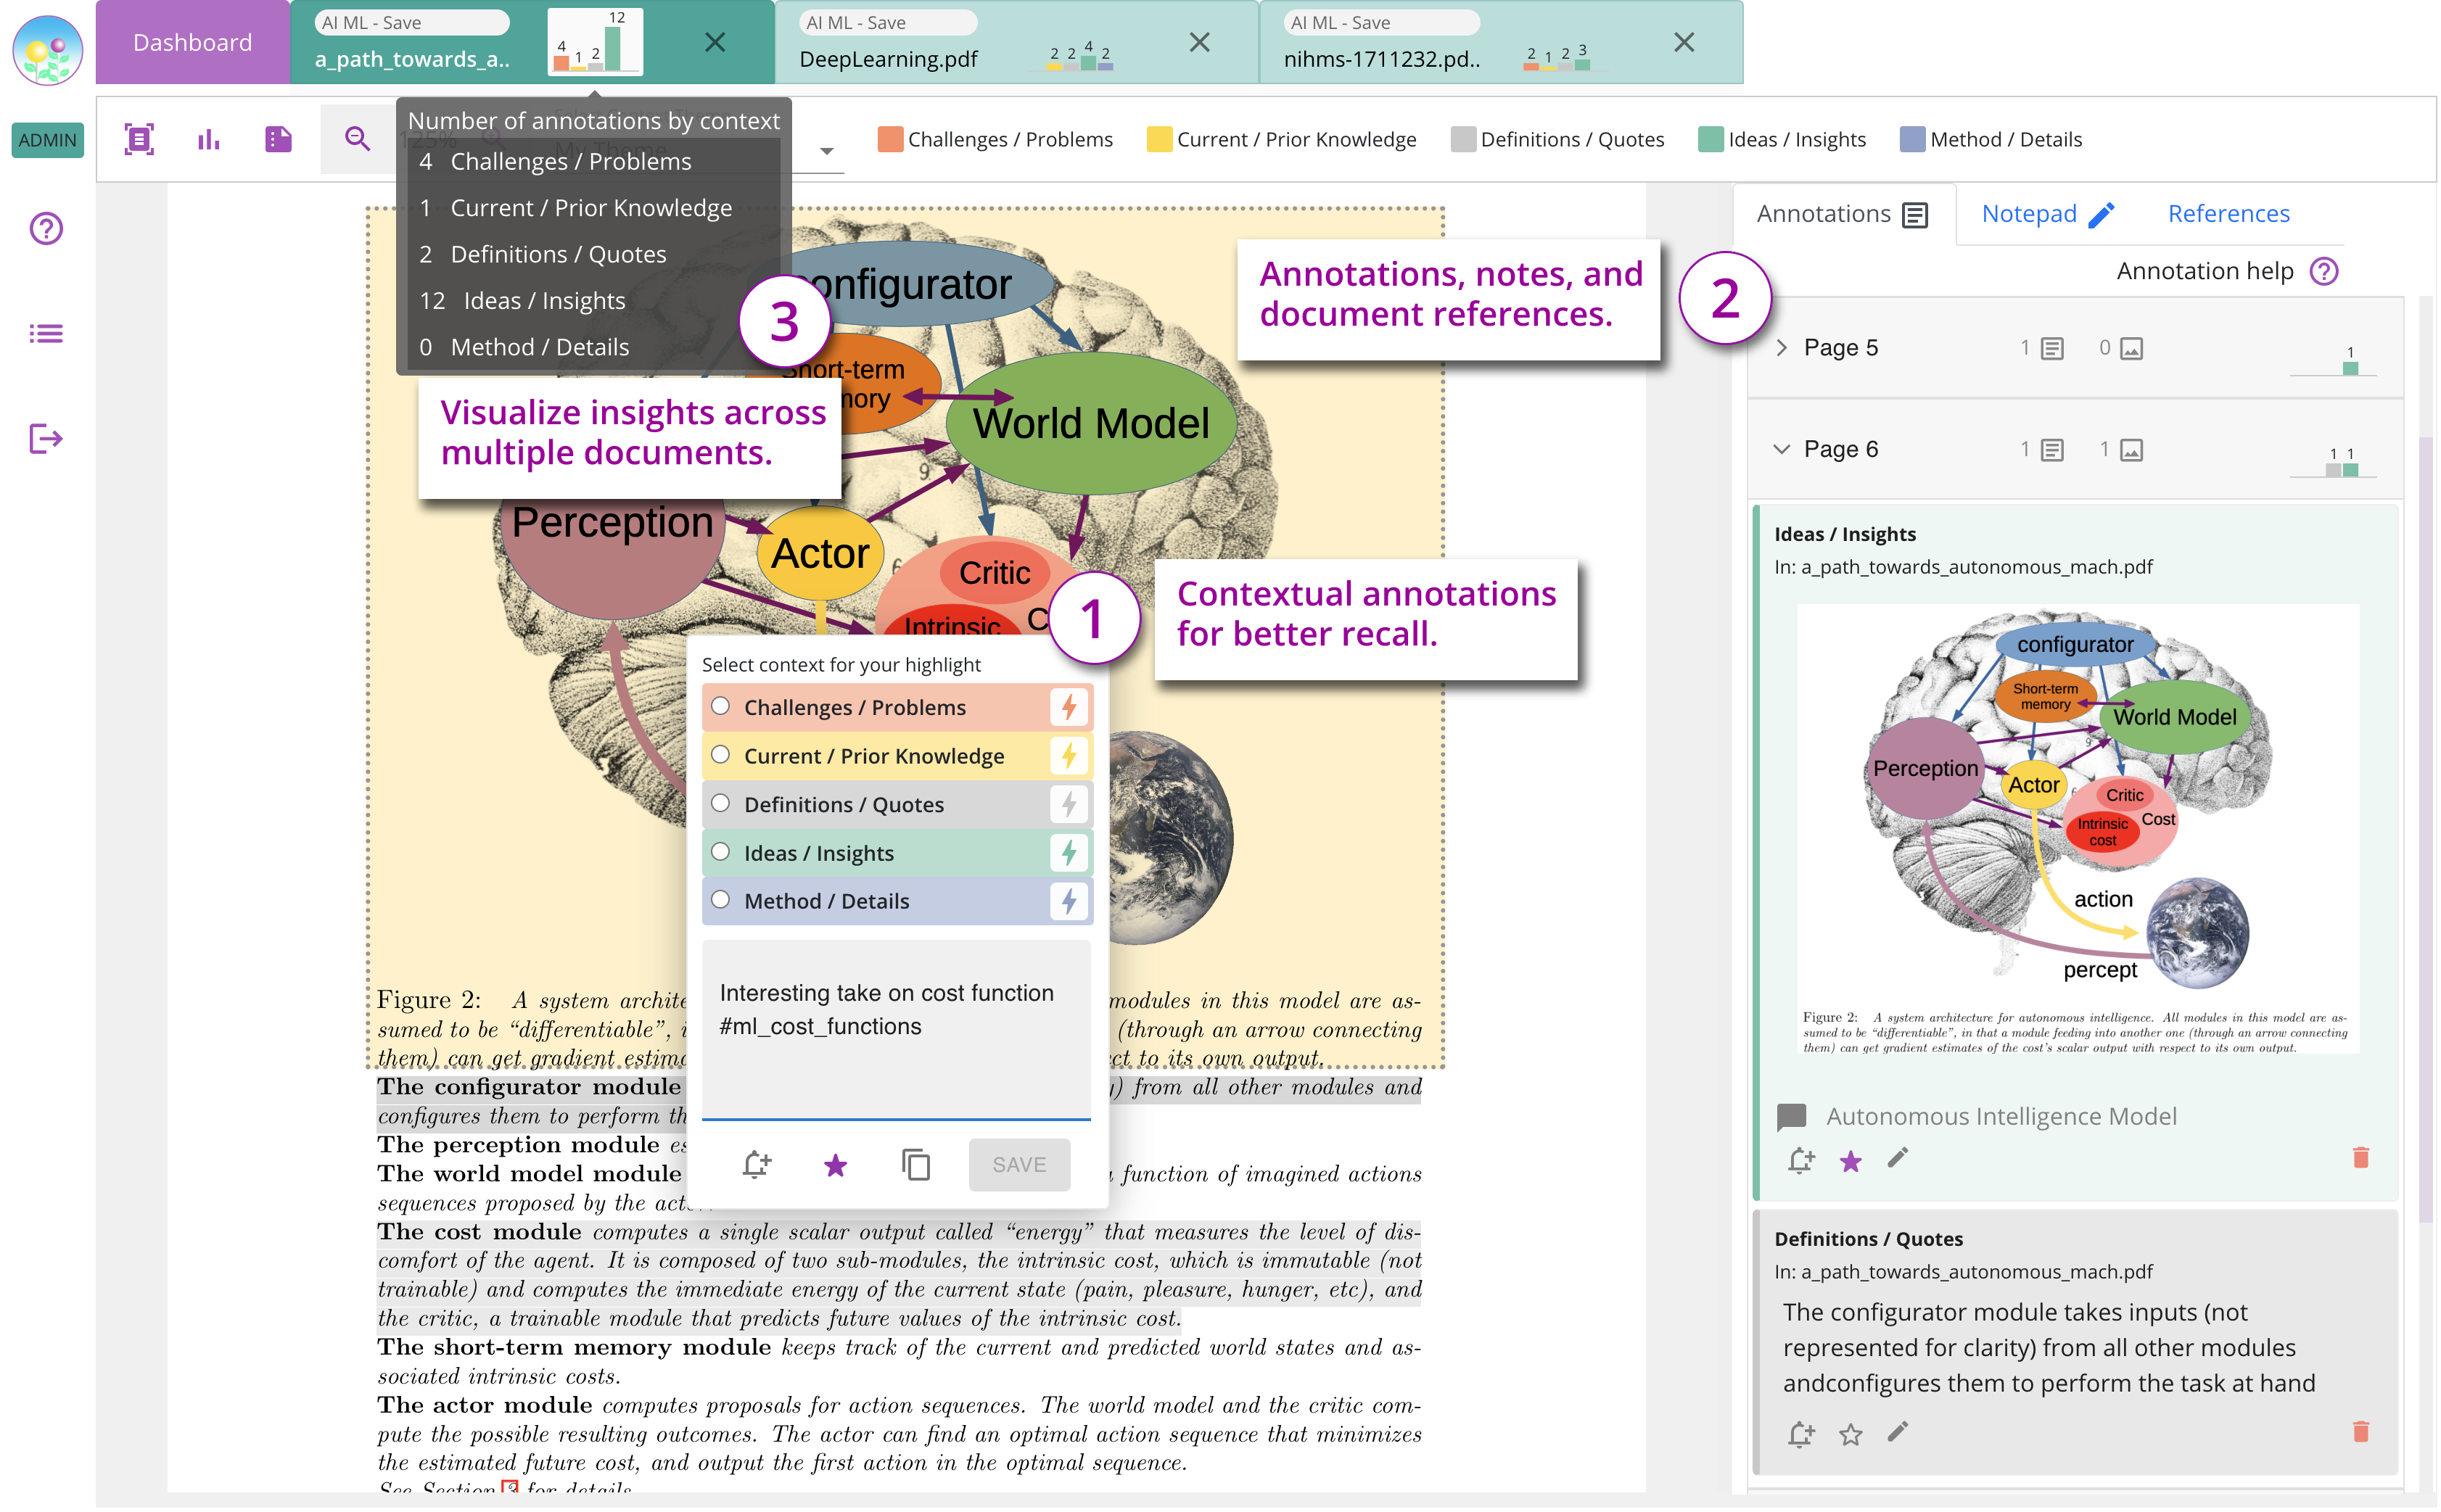Click the zoom magnifier toolbar icon
Screen dimensions: 2441x1512
coord(357,140)
